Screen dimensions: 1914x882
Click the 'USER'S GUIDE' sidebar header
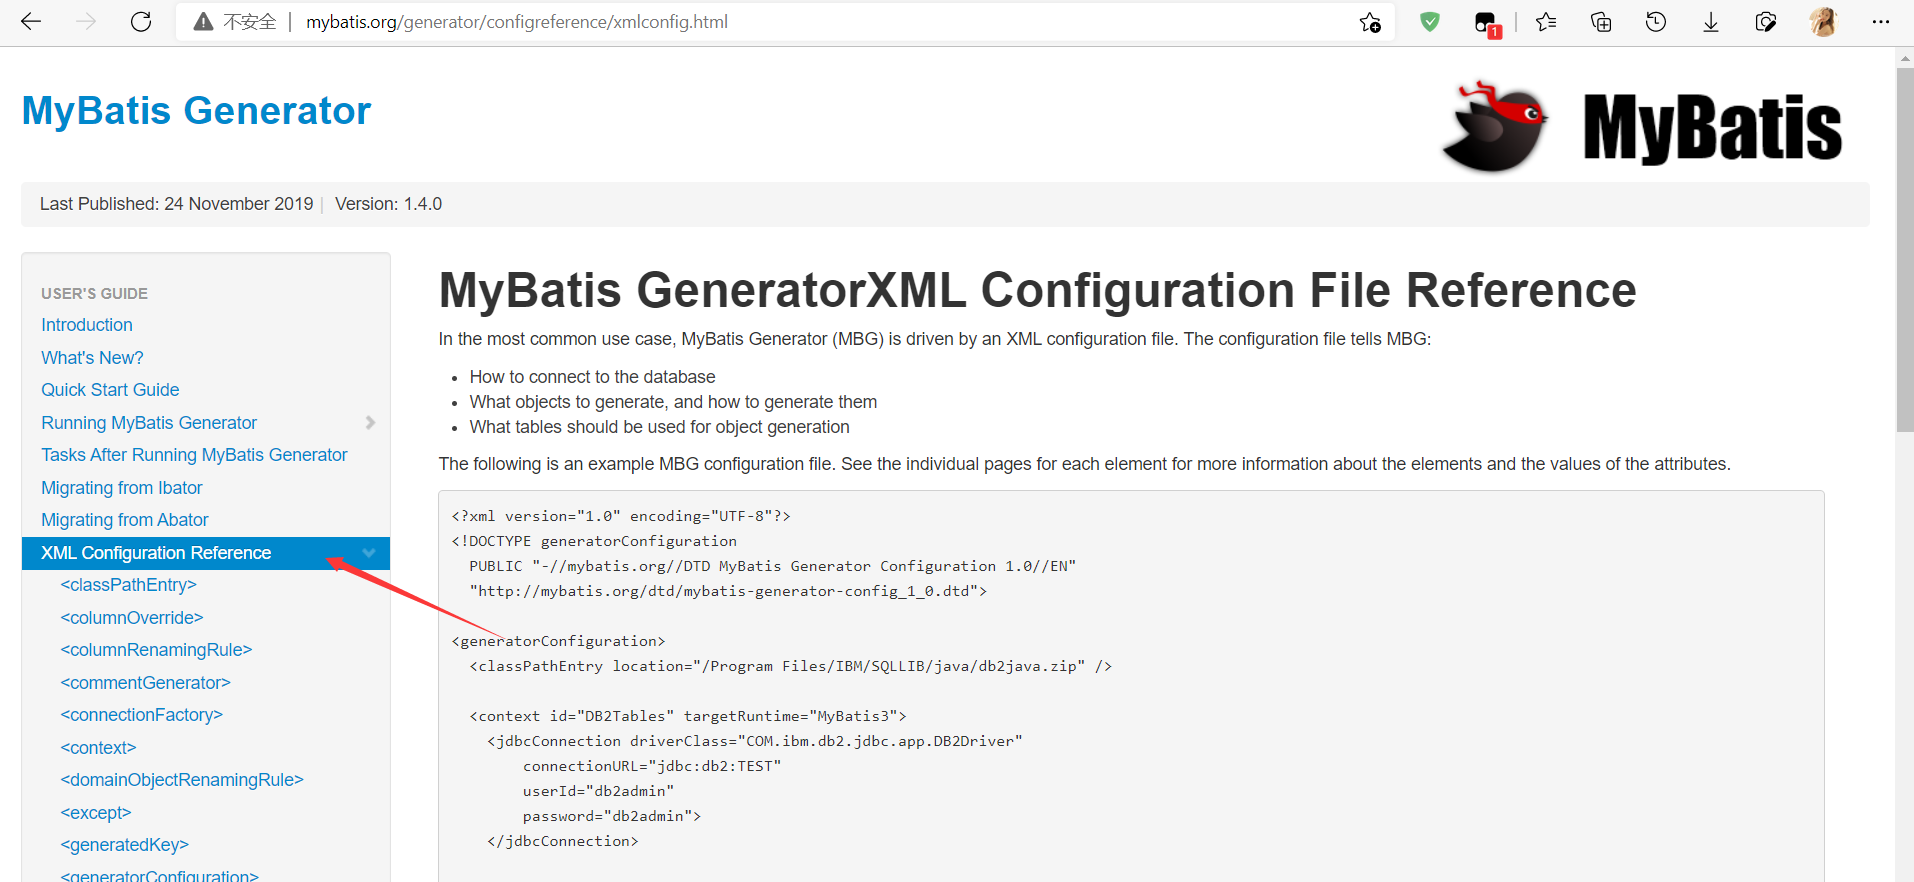[x=94, y=293]
